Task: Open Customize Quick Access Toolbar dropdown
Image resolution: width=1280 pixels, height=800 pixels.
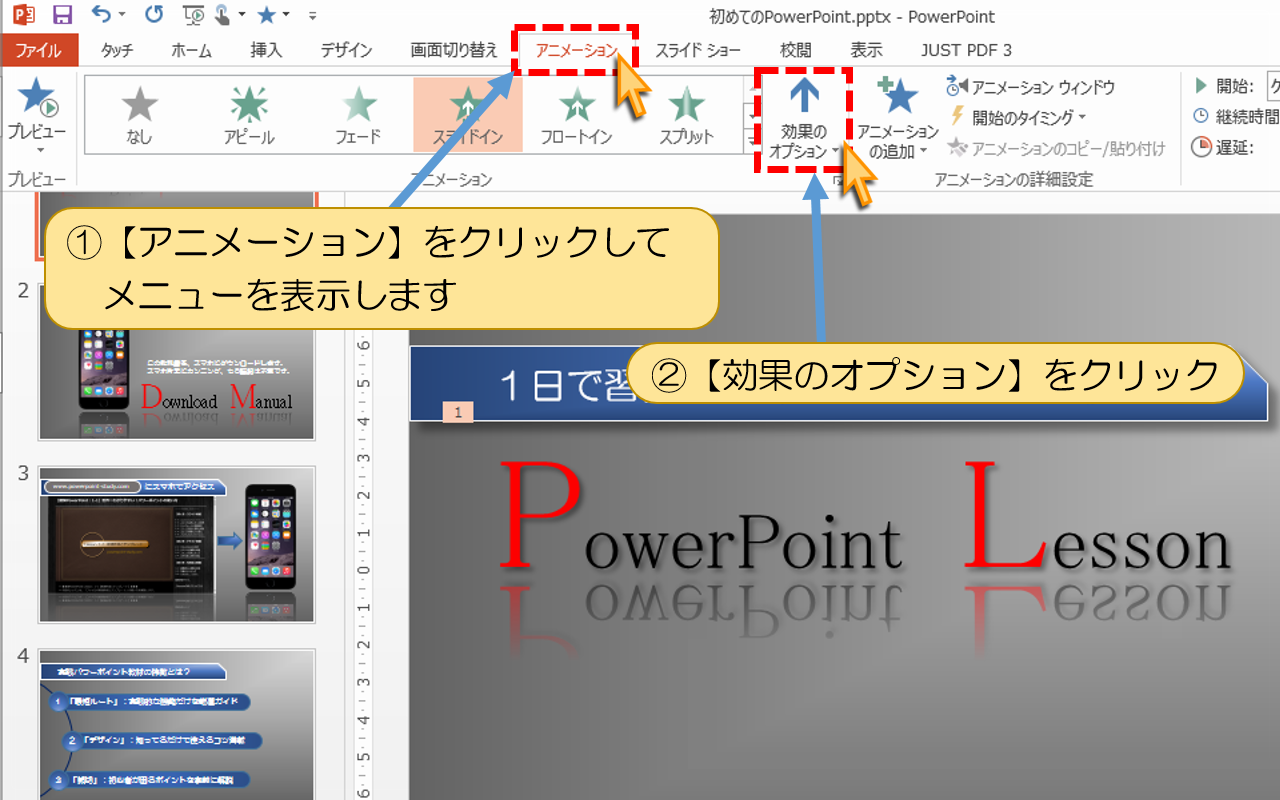Action: [313, 16]
